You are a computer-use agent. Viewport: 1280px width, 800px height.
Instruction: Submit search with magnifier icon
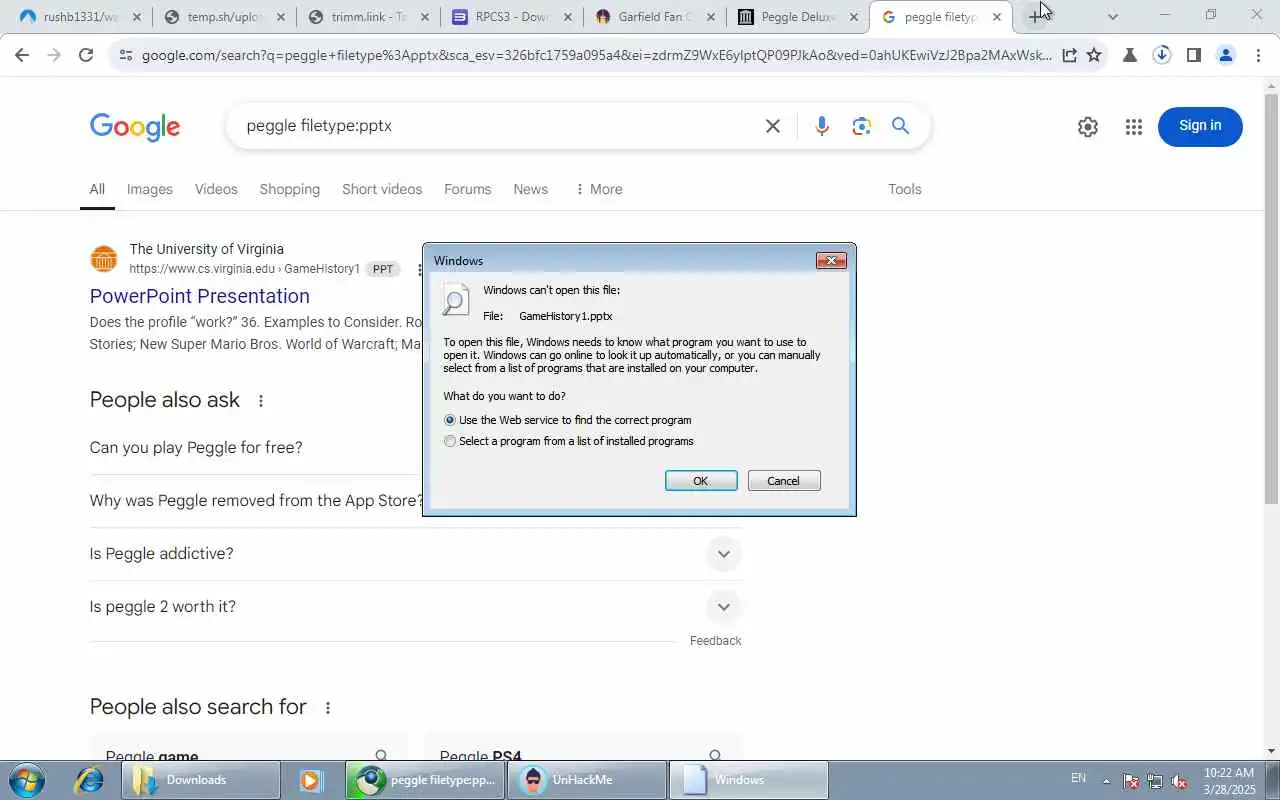point(901,126)
